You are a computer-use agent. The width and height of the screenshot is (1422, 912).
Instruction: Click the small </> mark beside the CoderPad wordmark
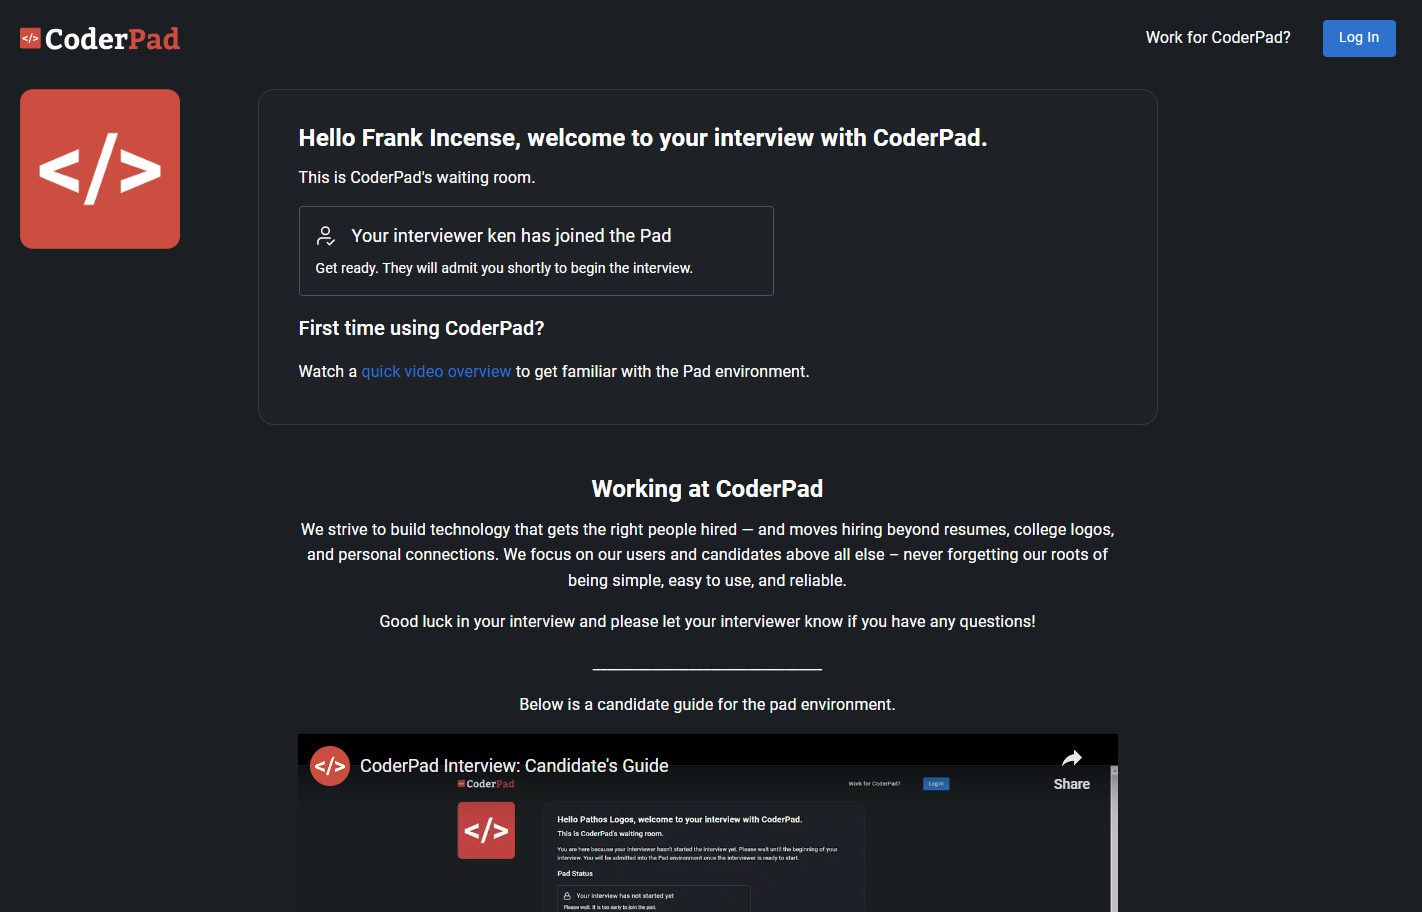point(29,37)
